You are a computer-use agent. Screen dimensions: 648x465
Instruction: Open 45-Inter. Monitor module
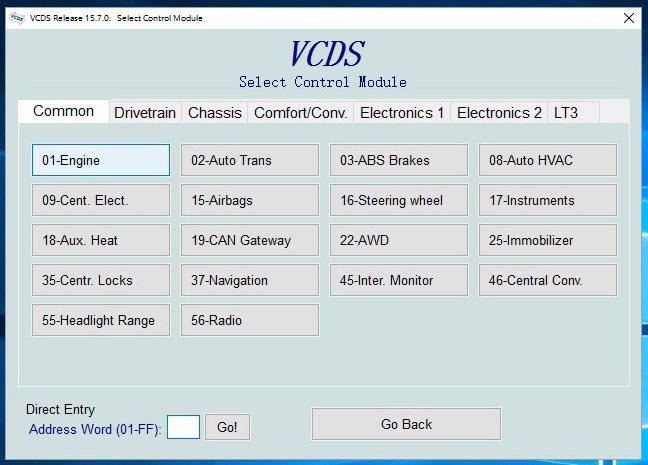coord(399,280)
